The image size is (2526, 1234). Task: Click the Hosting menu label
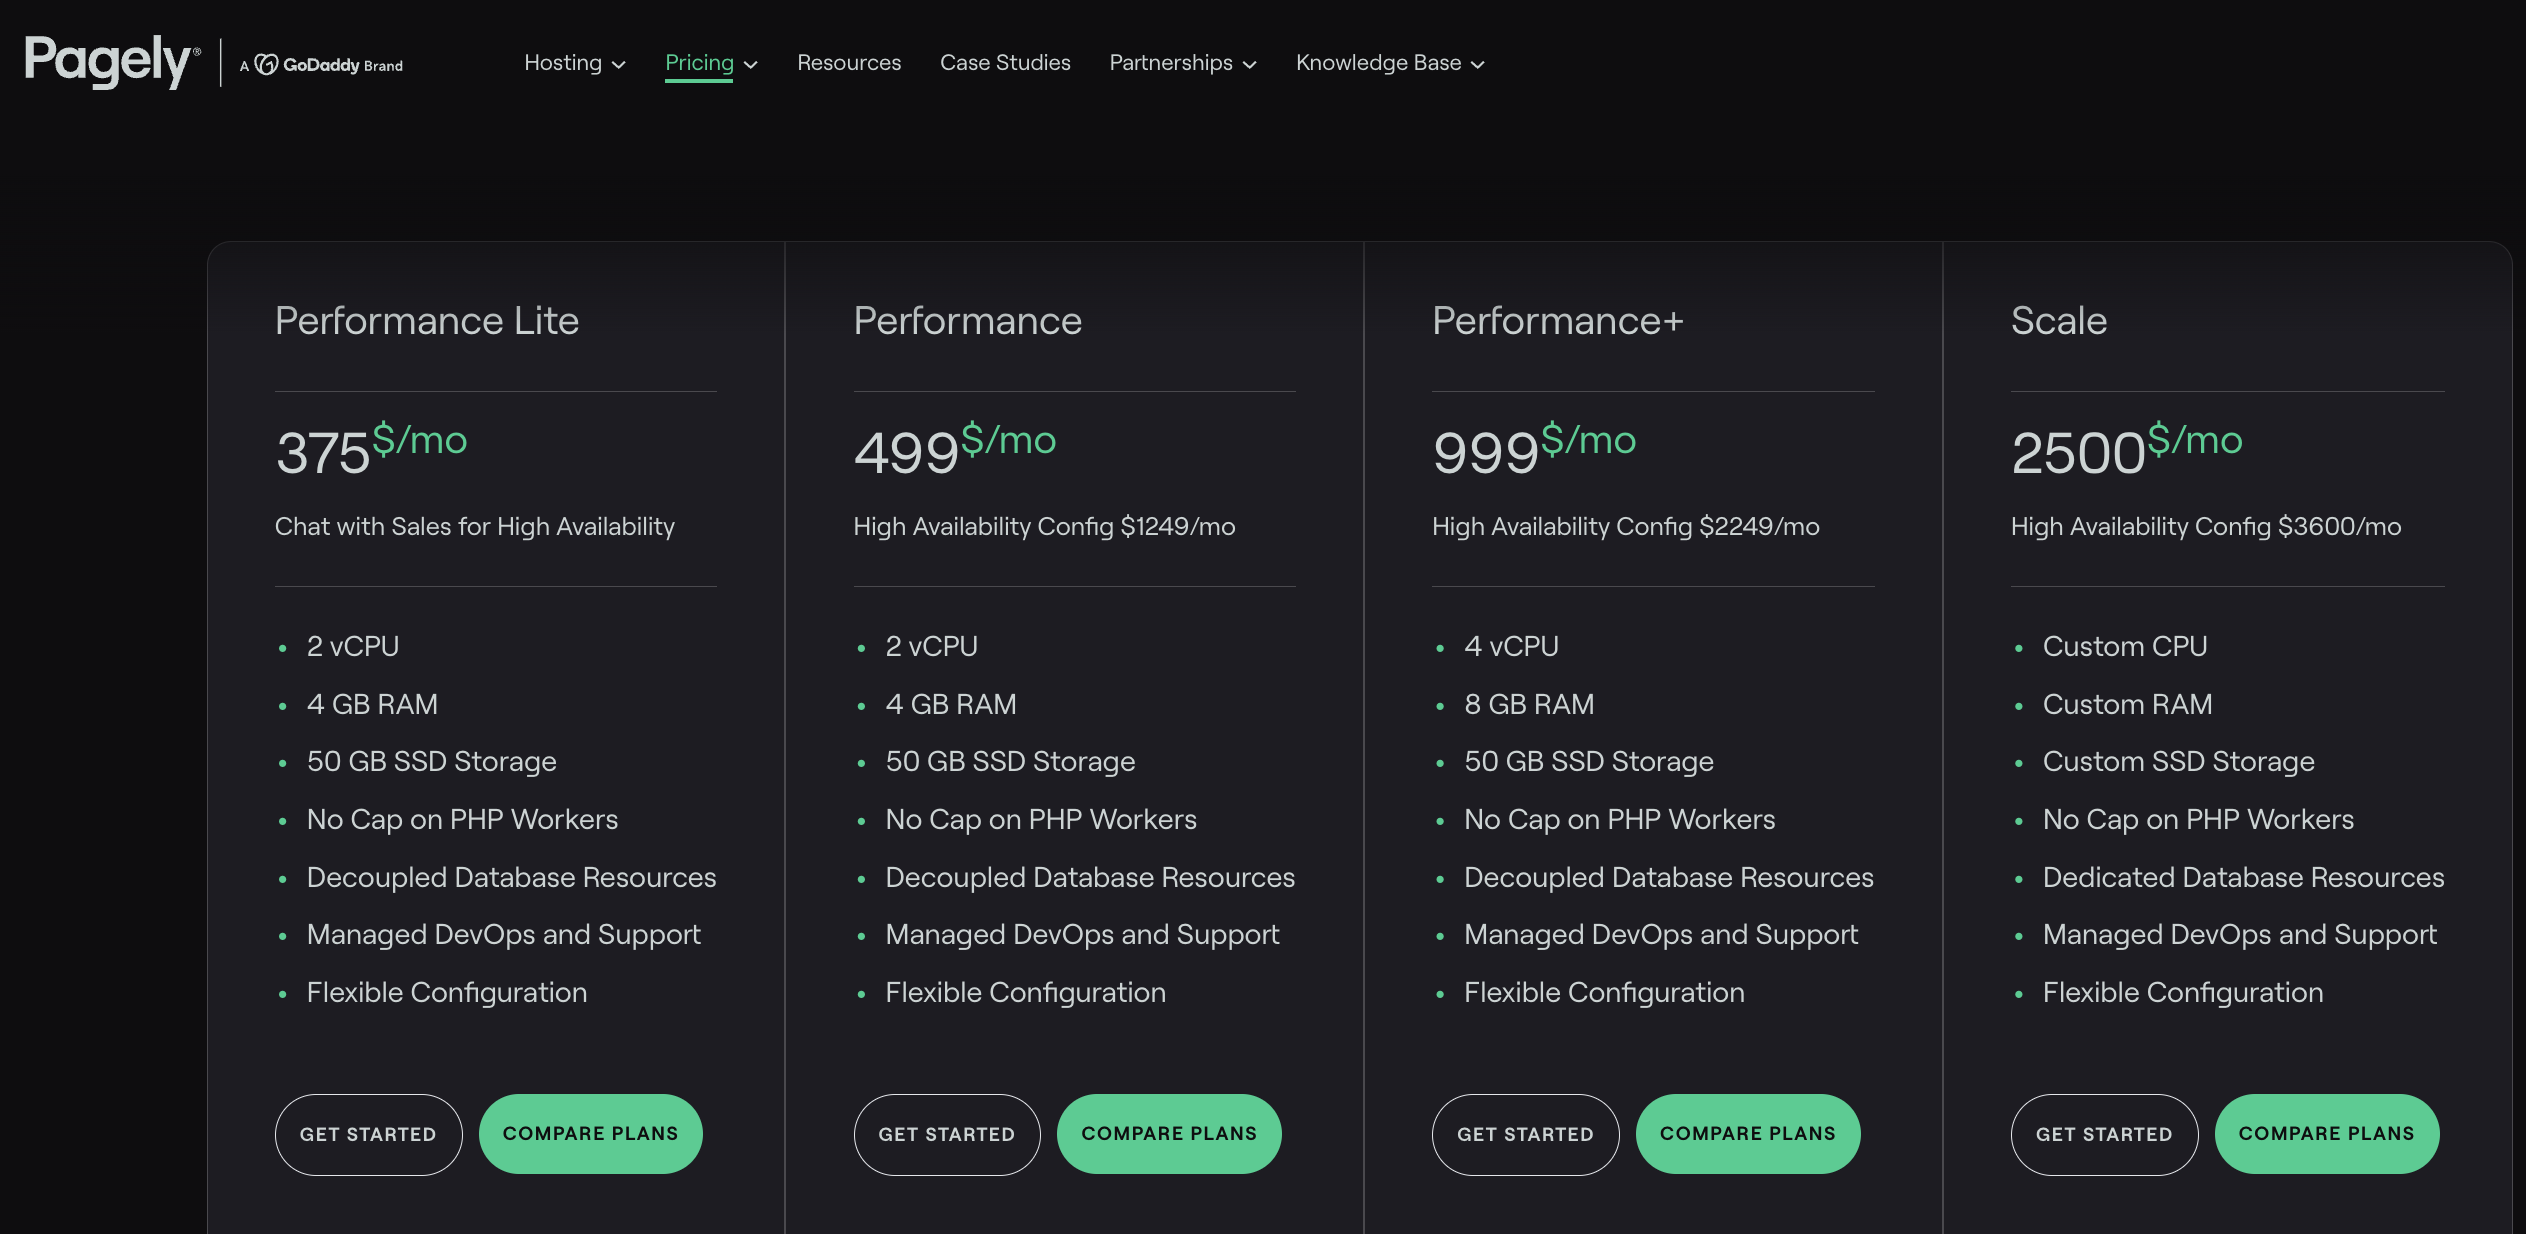point(563,63)
